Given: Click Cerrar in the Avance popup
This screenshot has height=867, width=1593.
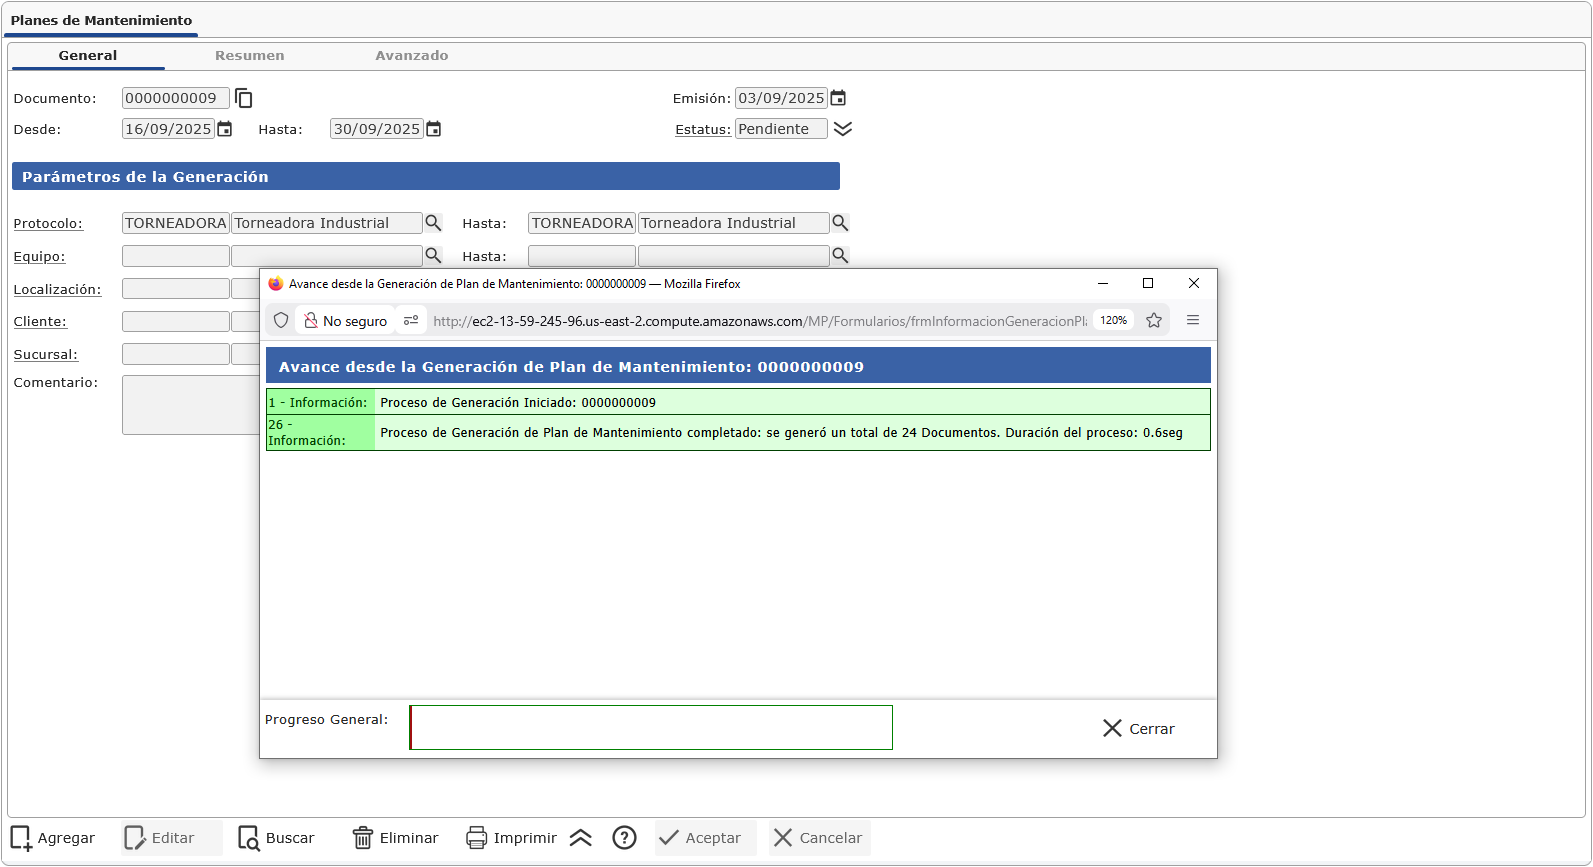Looking at the screenshot, I should click(1139, 729).
